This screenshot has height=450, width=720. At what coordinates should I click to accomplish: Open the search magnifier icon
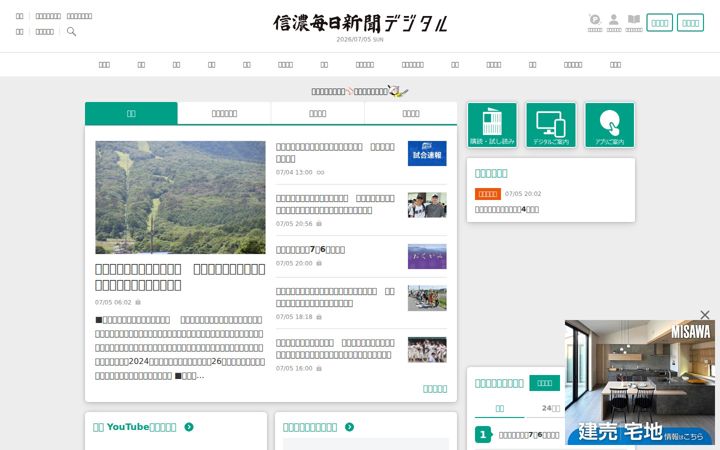[x=71, y=31]
